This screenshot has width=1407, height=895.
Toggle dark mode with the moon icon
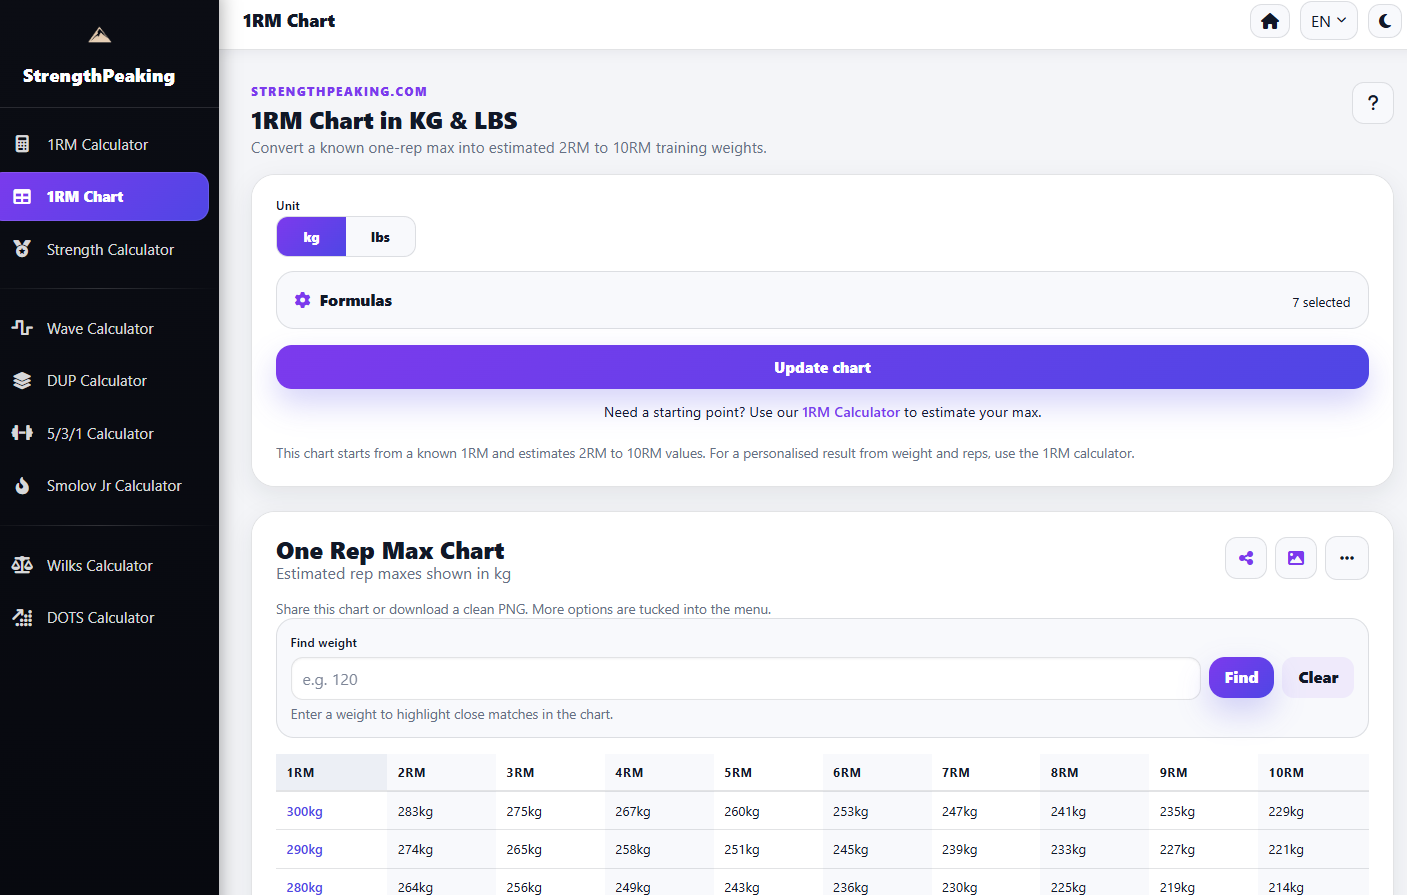[1385, 21]
